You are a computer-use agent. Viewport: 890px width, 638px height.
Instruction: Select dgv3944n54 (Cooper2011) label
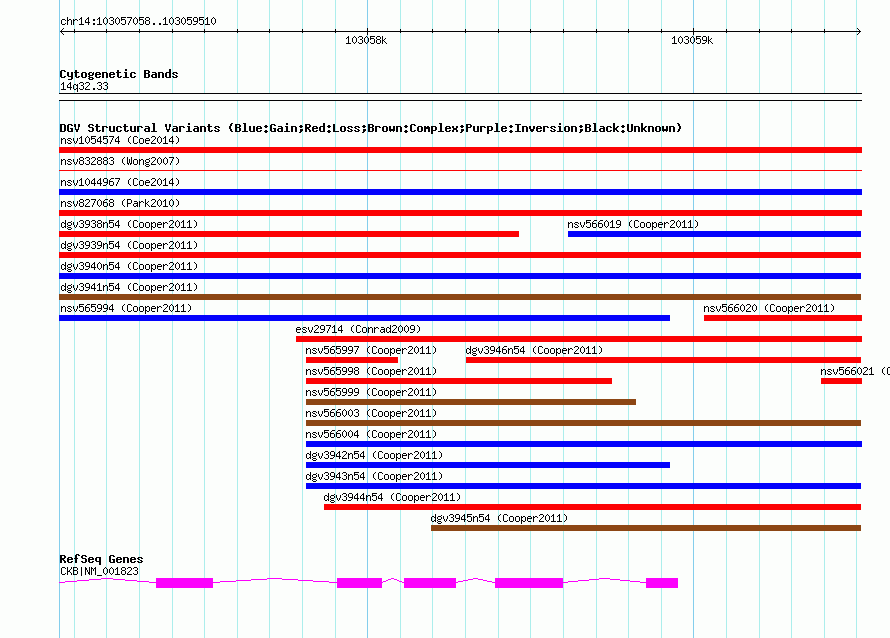pyautogui.click(x=392, y=497)
